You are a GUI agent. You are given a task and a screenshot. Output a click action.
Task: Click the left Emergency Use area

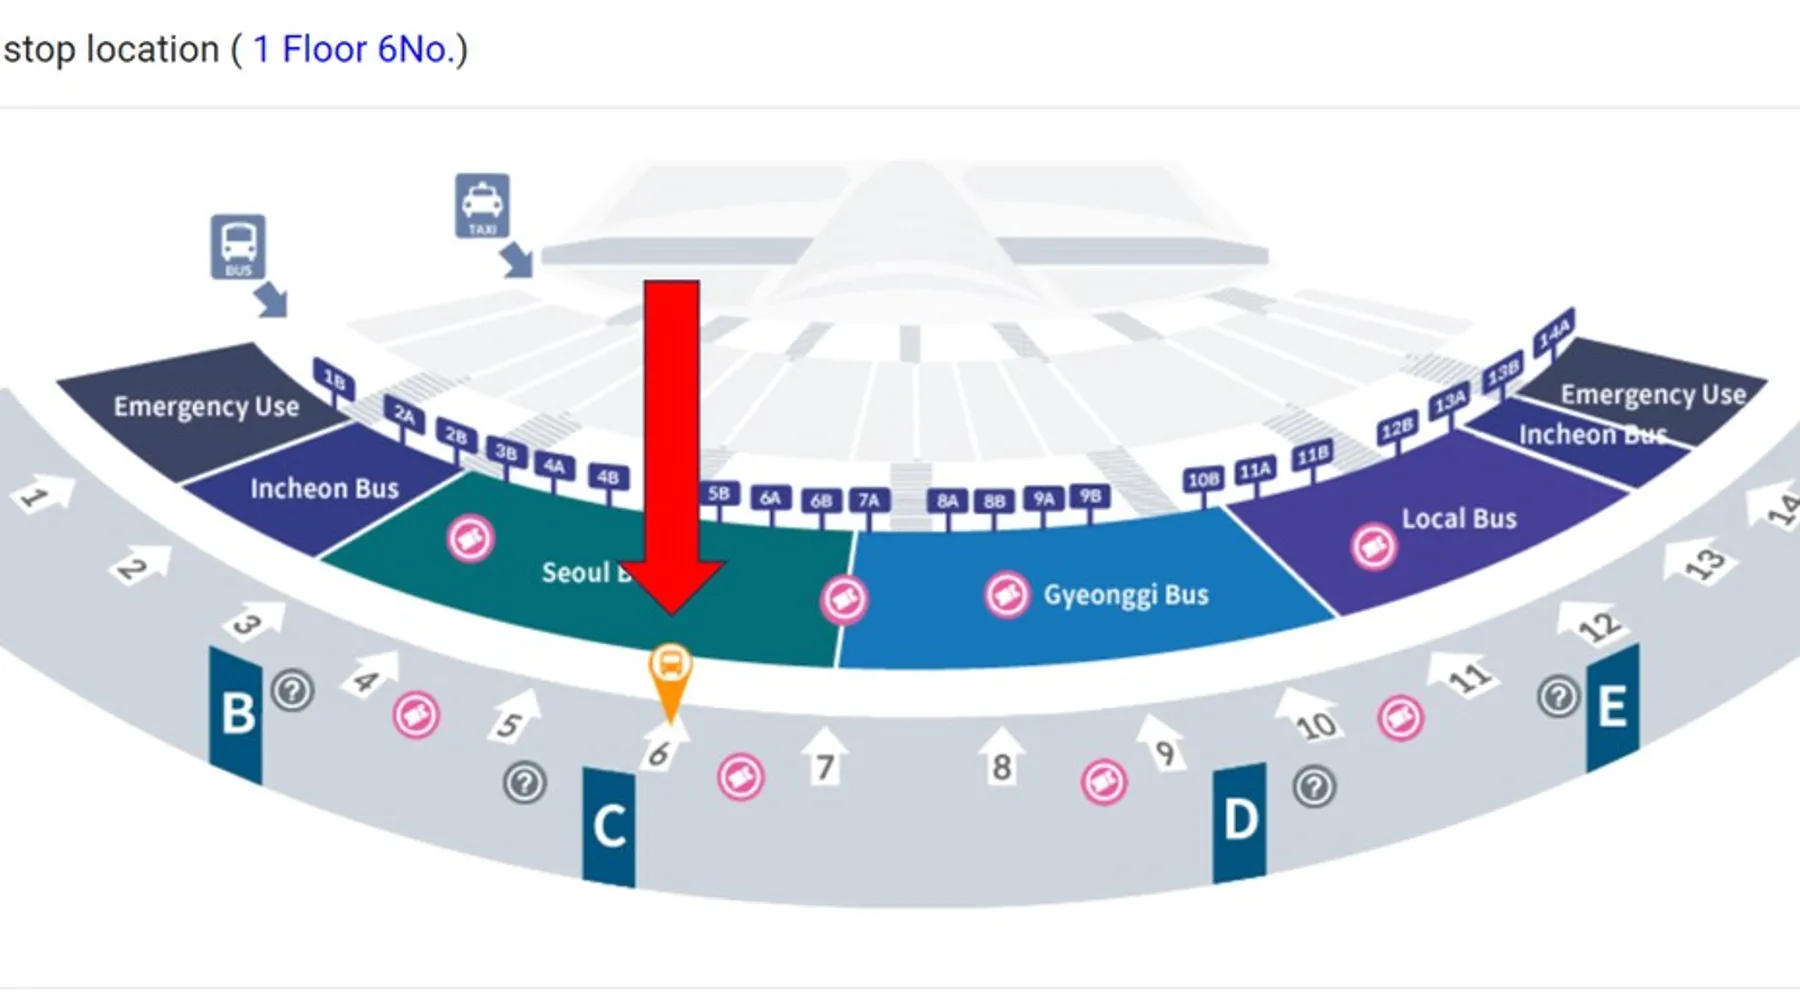click(x=205, y=407)
